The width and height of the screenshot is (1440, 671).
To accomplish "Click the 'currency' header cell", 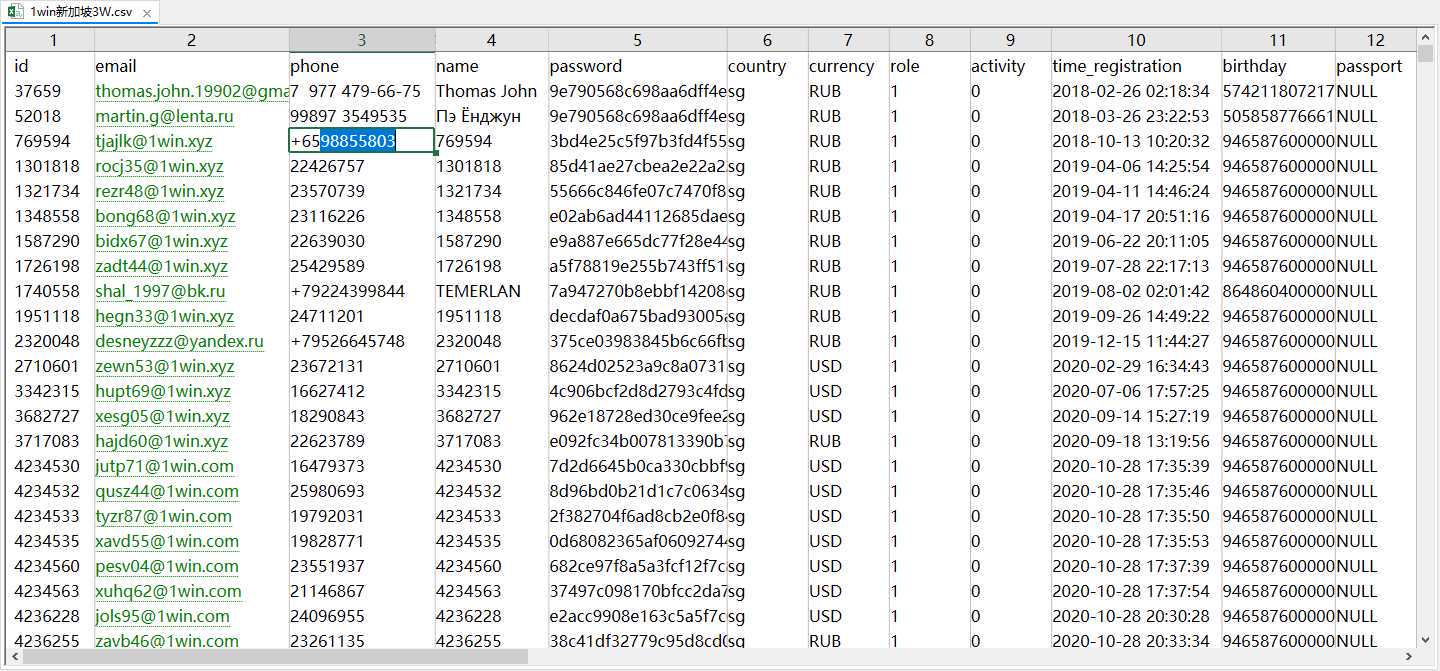I will tap(848, 66).
